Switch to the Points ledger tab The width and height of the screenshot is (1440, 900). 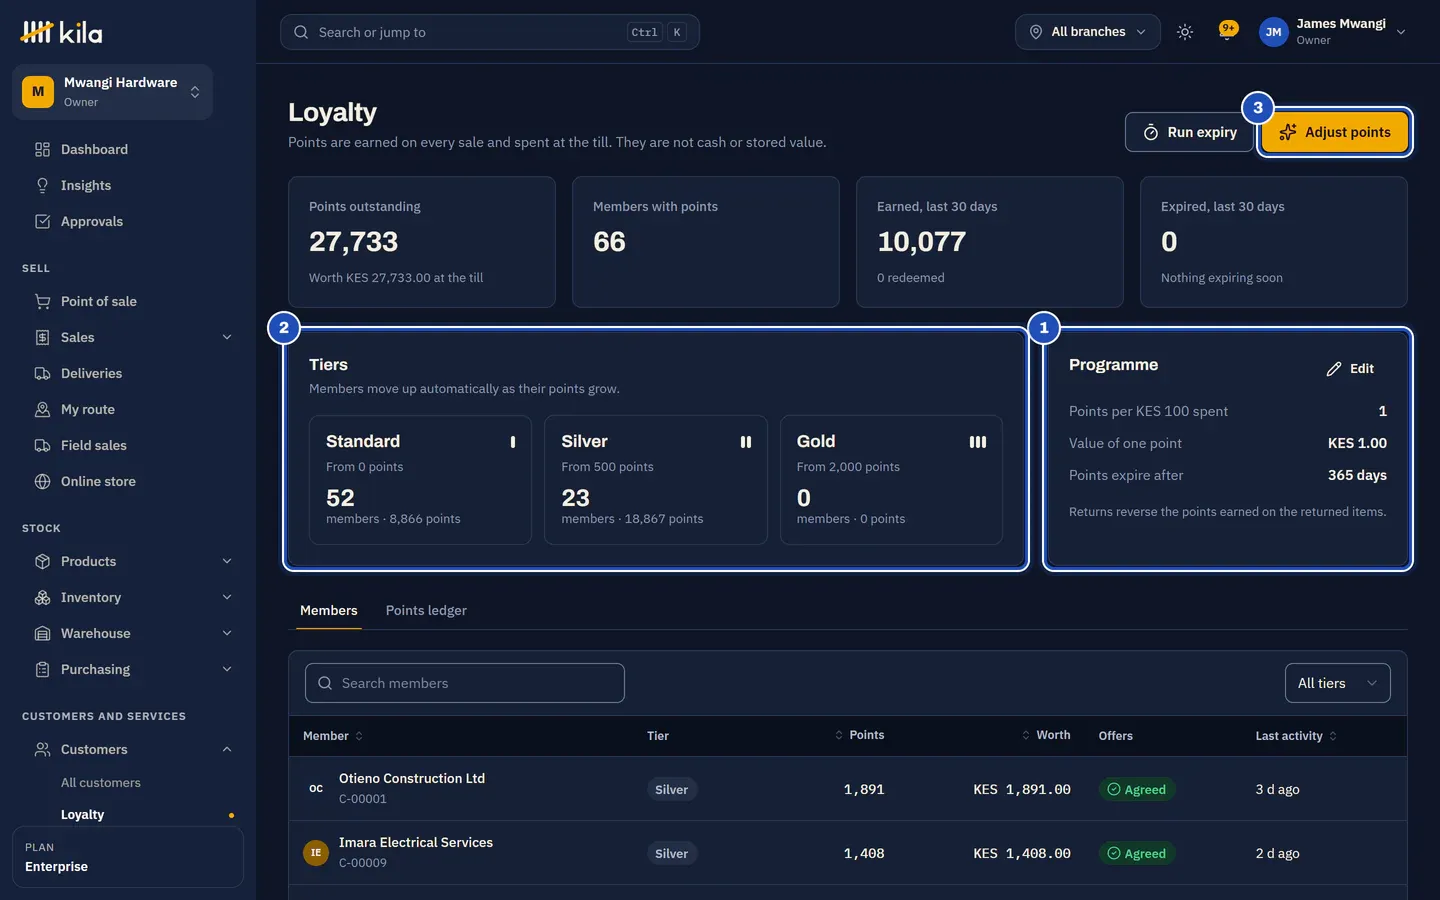coord(426,610)
